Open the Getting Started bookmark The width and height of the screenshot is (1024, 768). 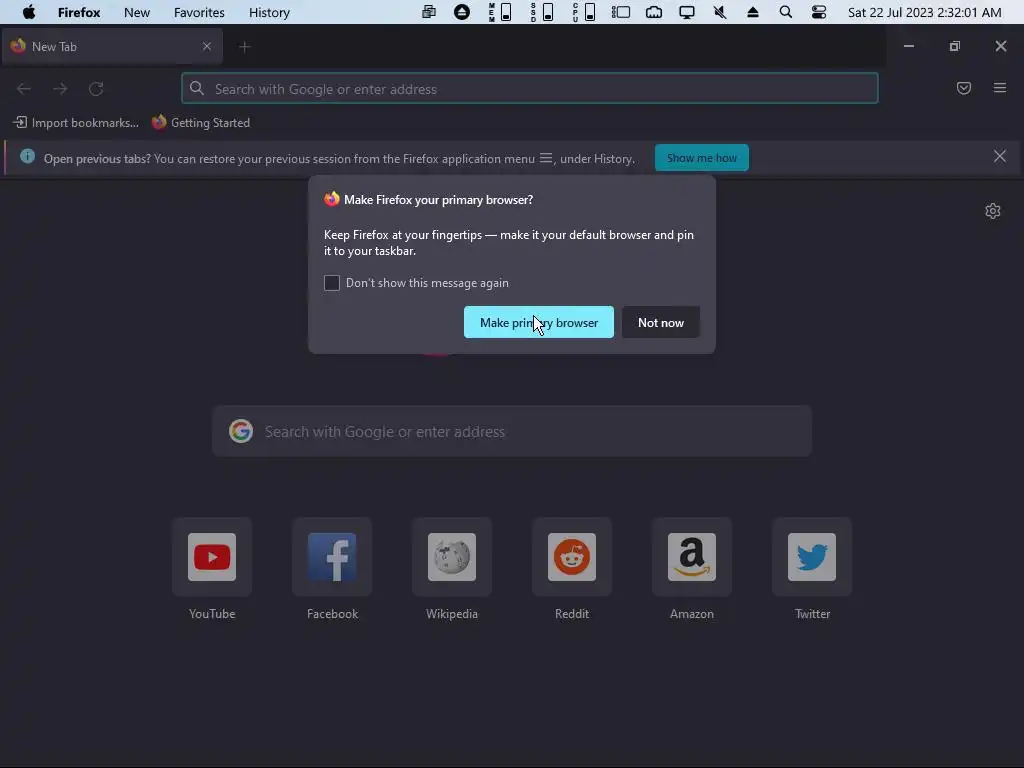tap(200, 123)
